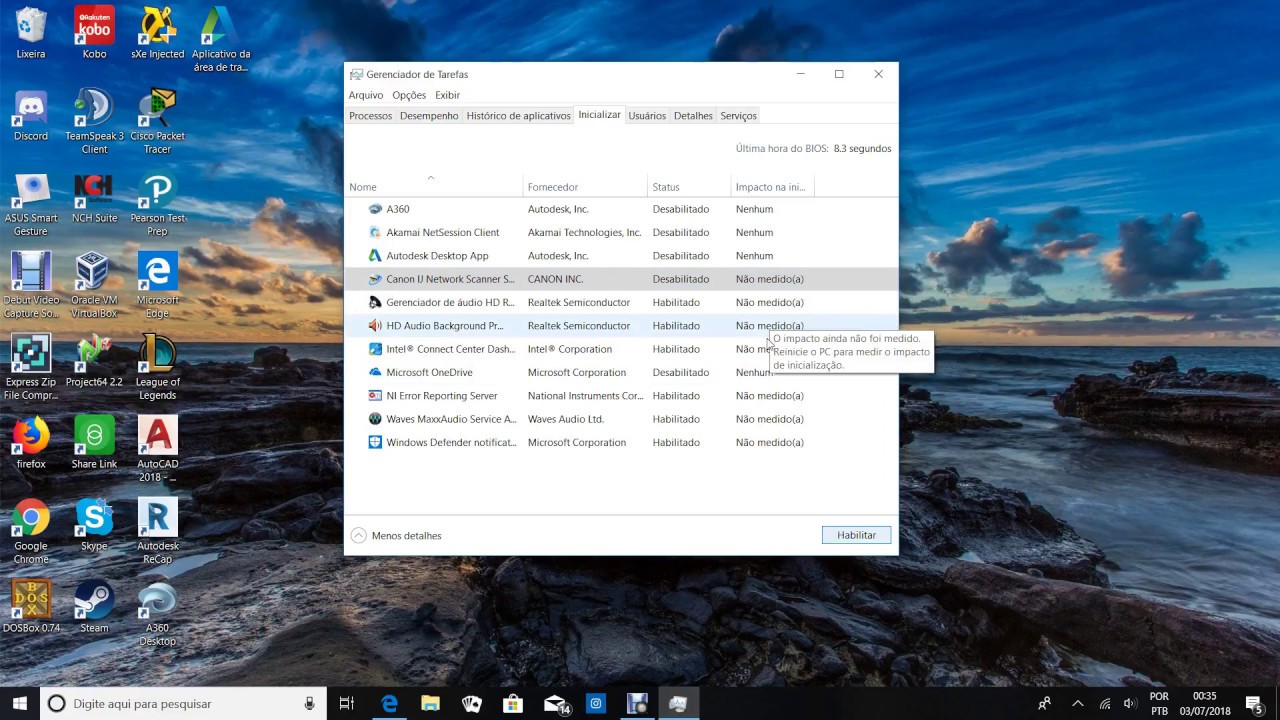Click the Habilitar button
The height and width of the screenshot is (720, 1280).
tap(856, 535)
